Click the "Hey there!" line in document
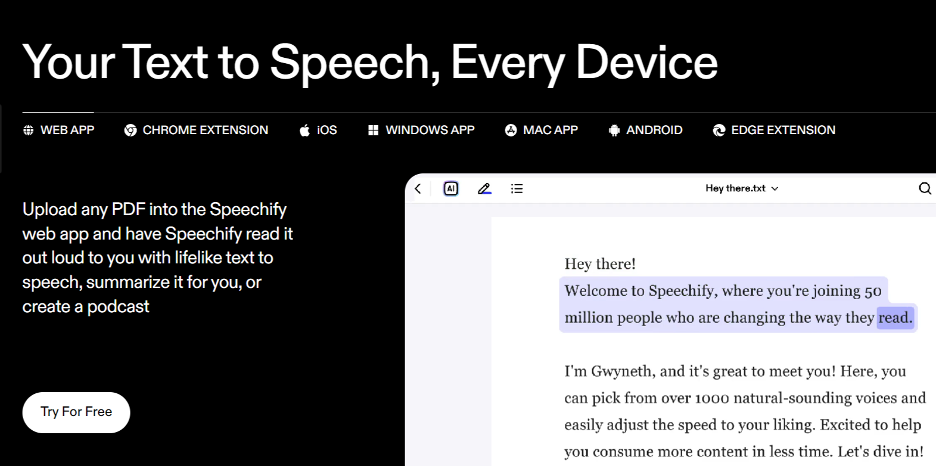 coord(600,264)
